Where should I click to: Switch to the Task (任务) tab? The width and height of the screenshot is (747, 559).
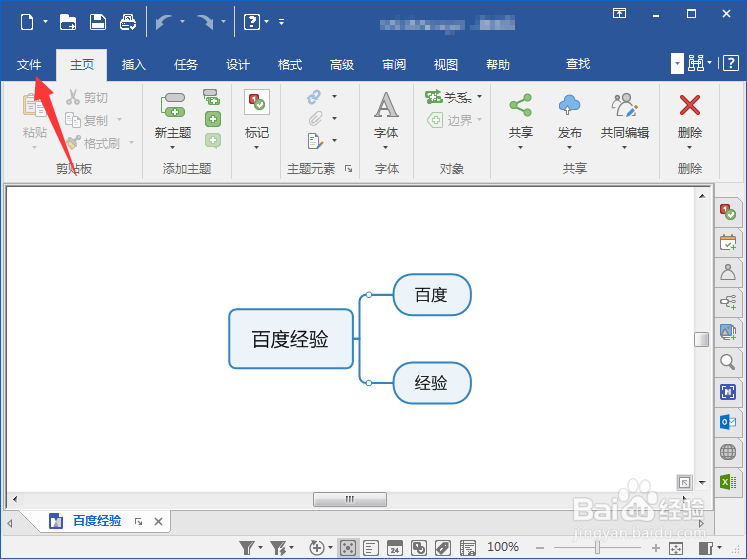coord(185,64)
